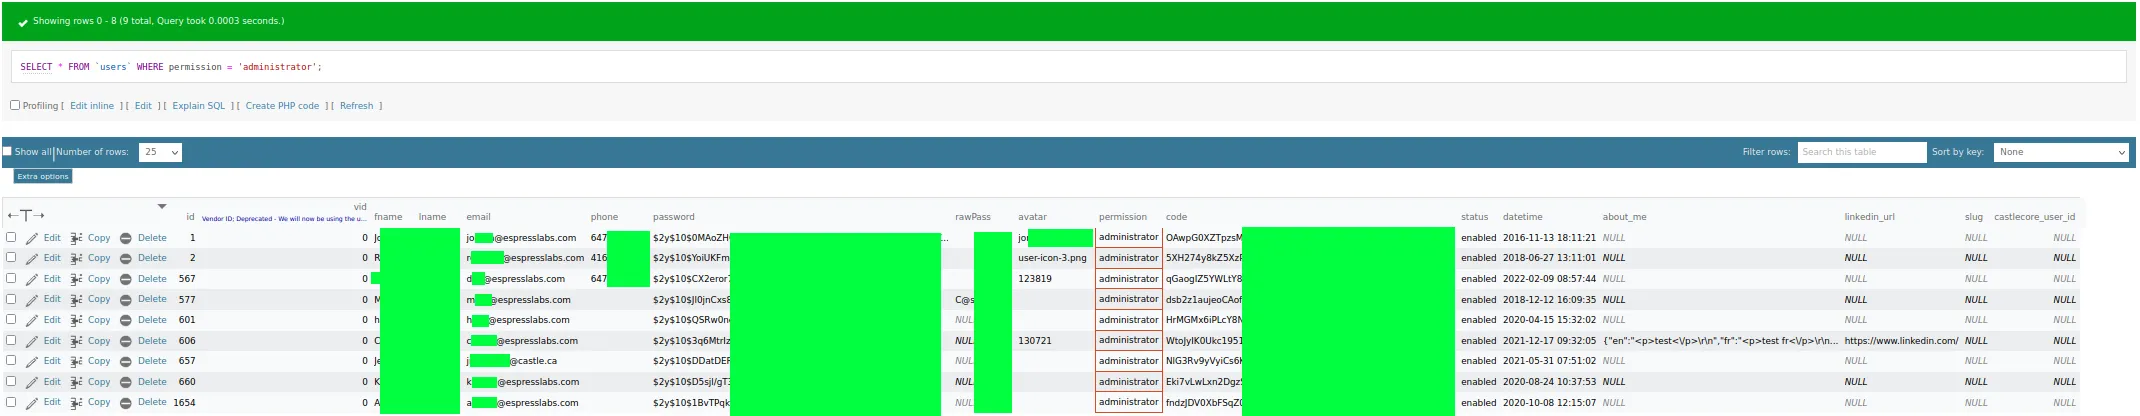2140x416 pixels.
Task: Select the checkbox for row id 2
Action: [11, 257]
